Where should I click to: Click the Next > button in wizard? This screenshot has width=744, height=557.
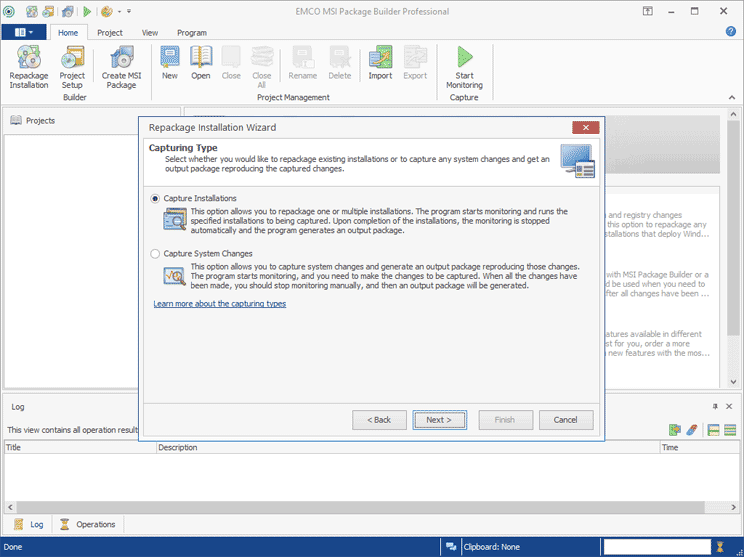point(439,420)
